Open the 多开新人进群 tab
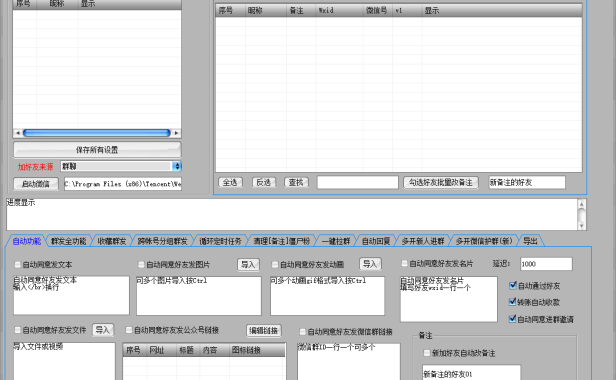The image size is (616, 380). tap(423, 241)
